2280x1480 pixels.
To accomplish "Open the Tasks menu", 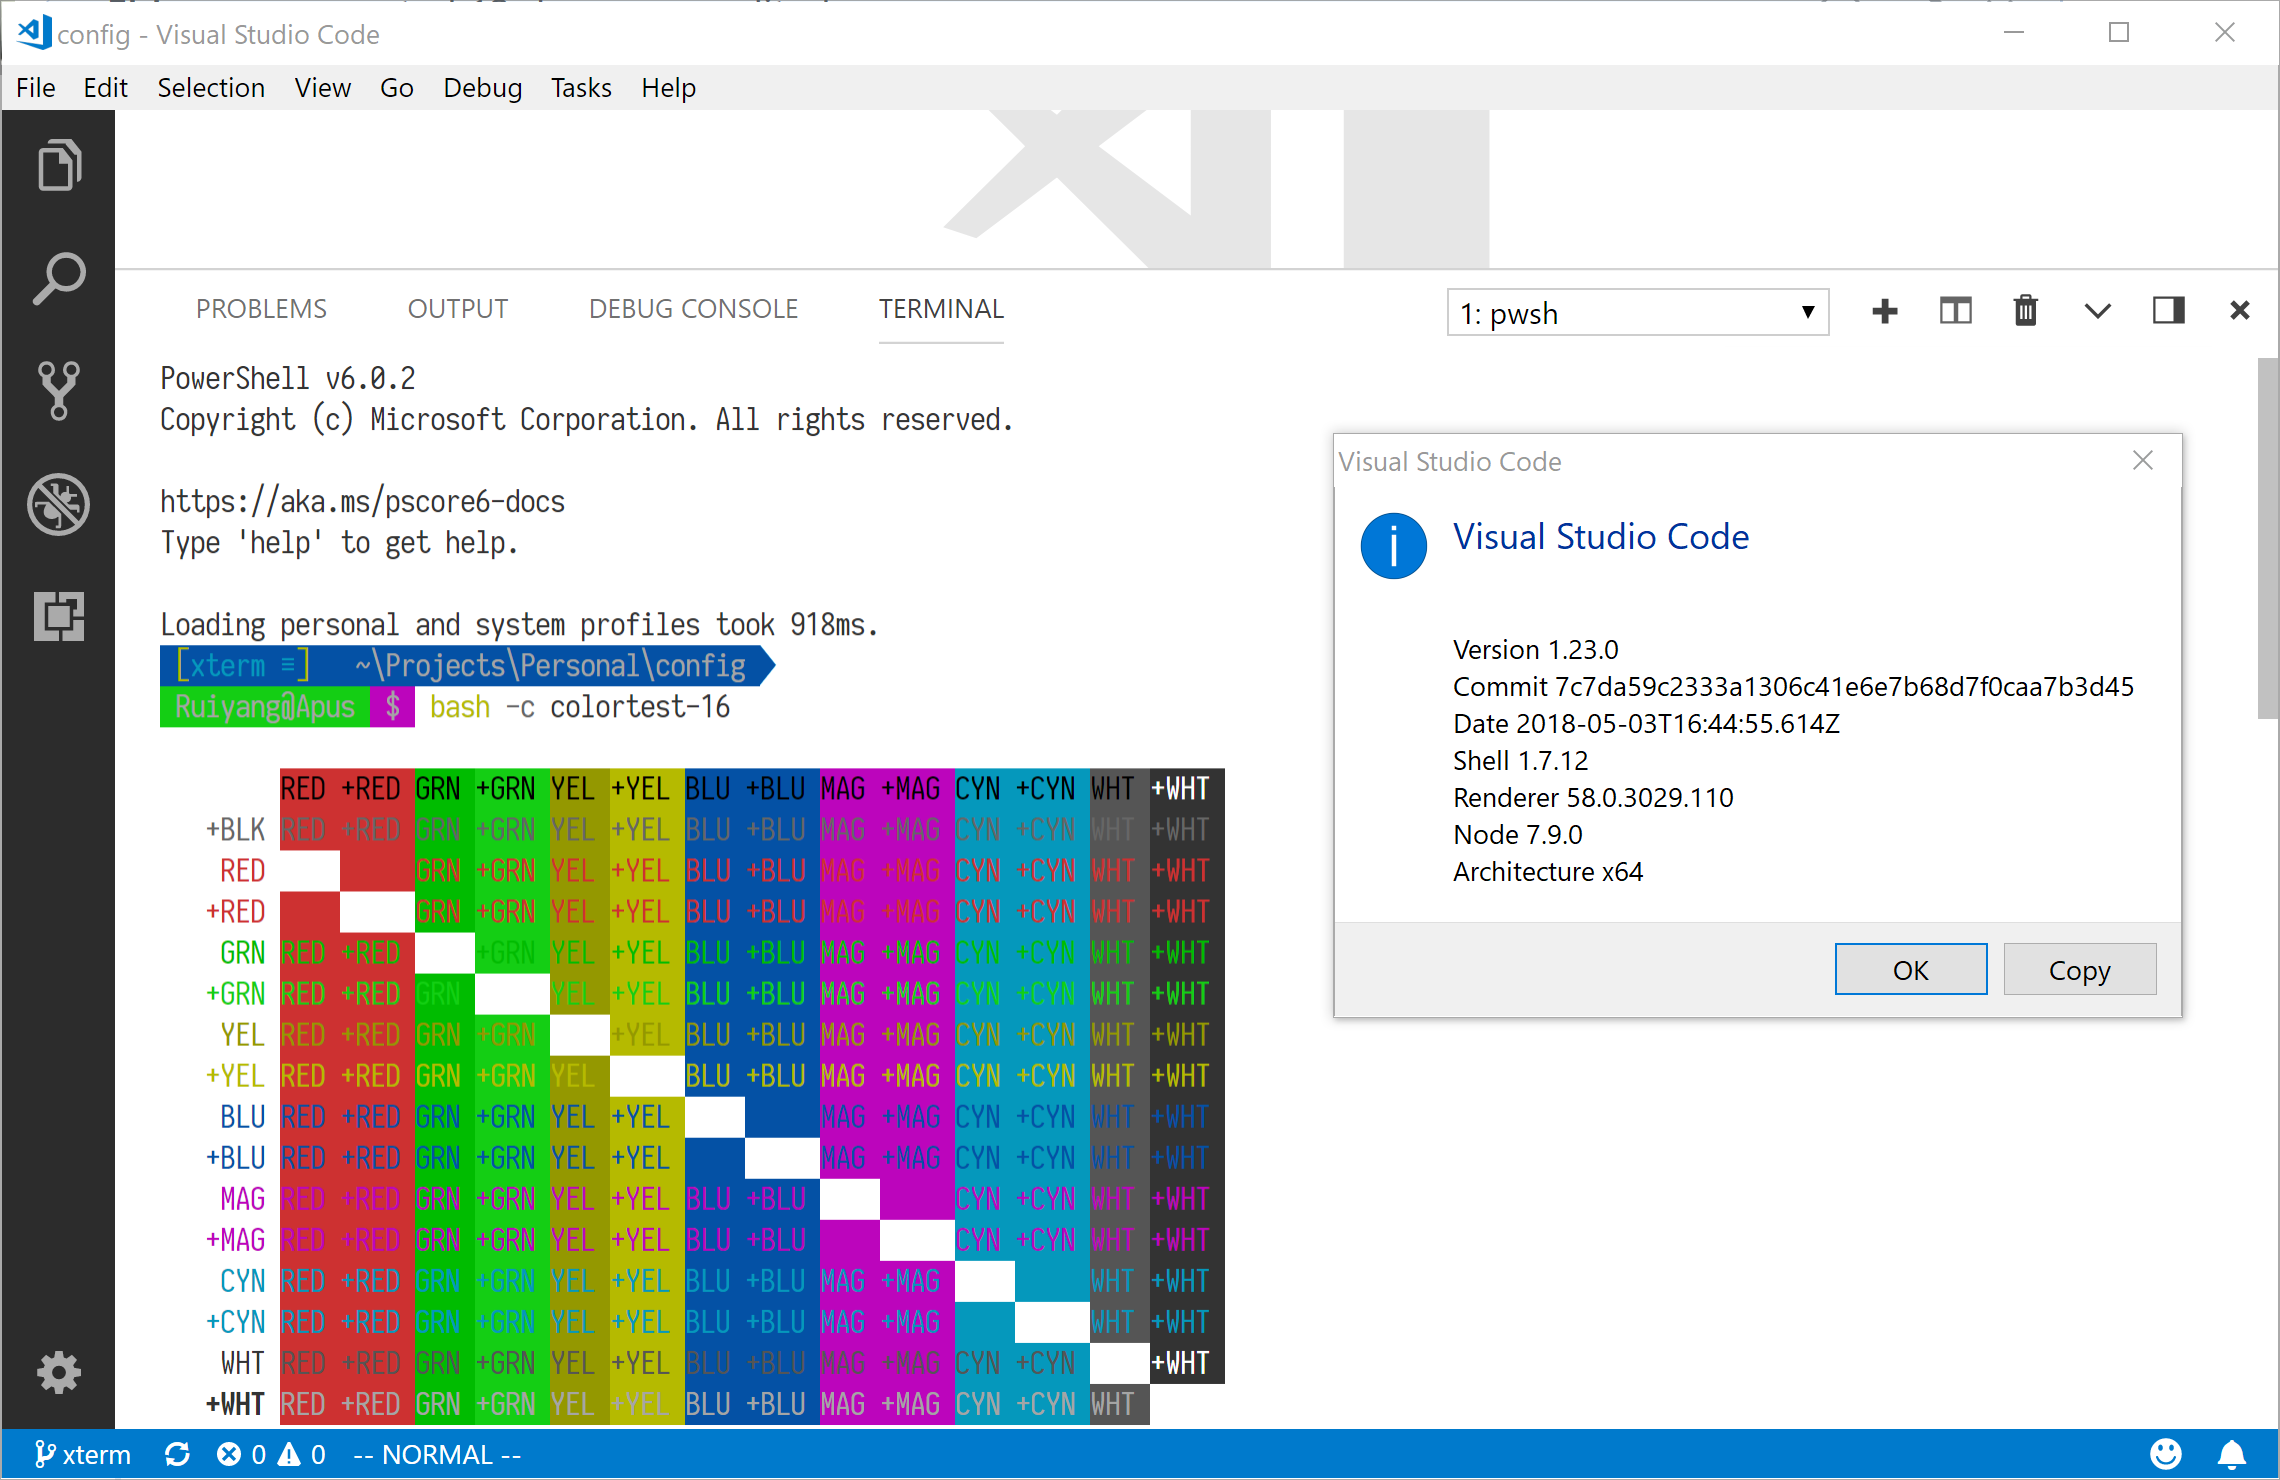I will point(580,88).
